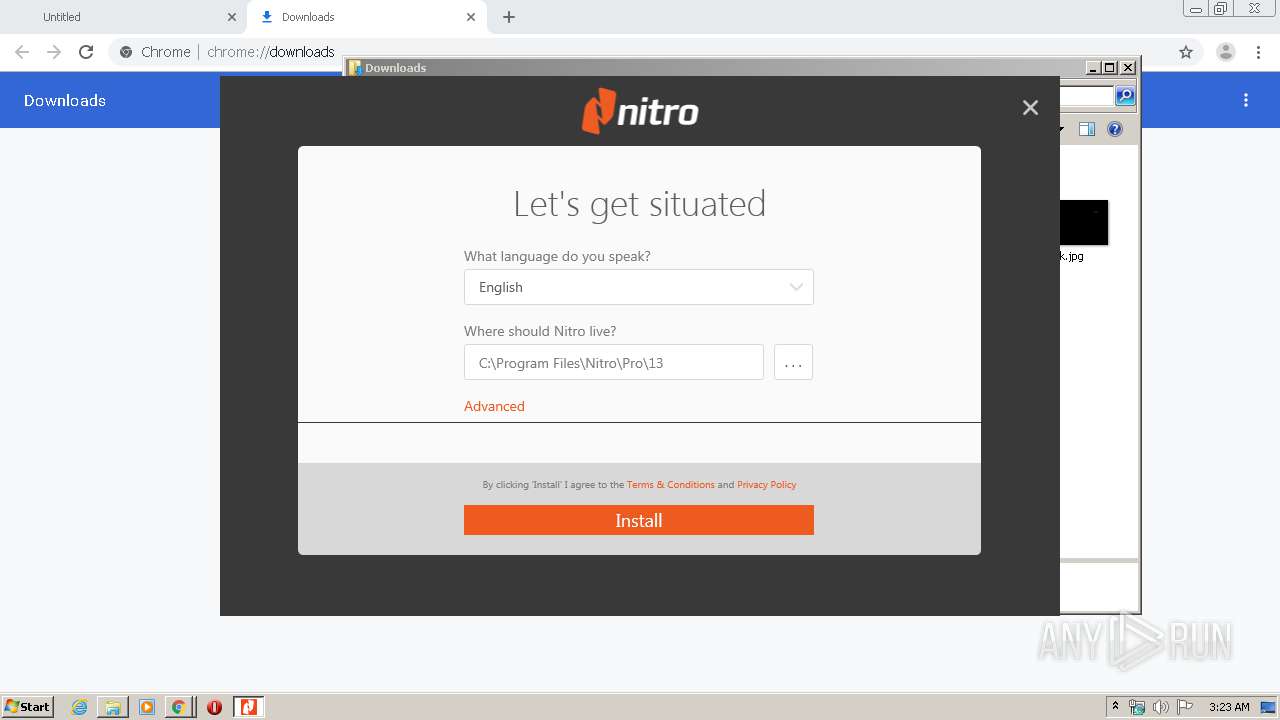Select the Downloads Chrome tab
The image size is (1280, 720).
coord(367,17)
